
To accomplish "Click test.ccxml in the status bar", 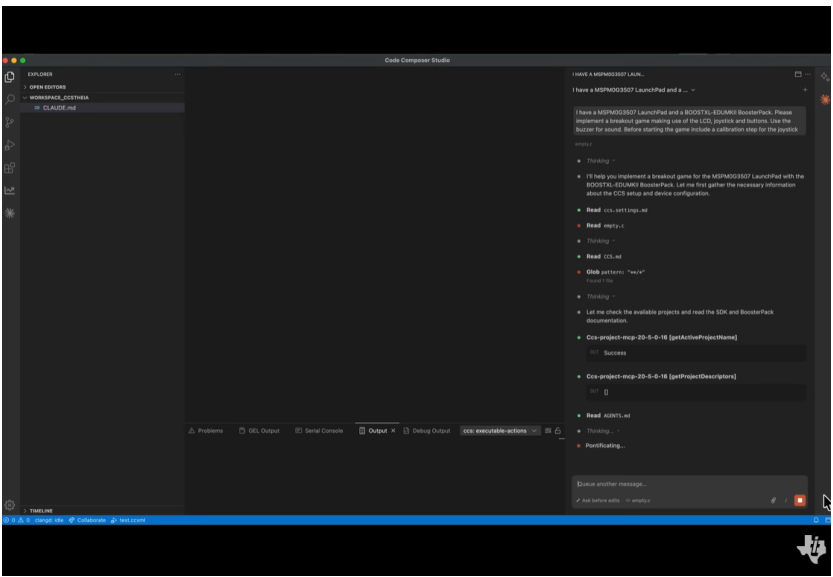I will pyautogui.click(x=128, y=520).
